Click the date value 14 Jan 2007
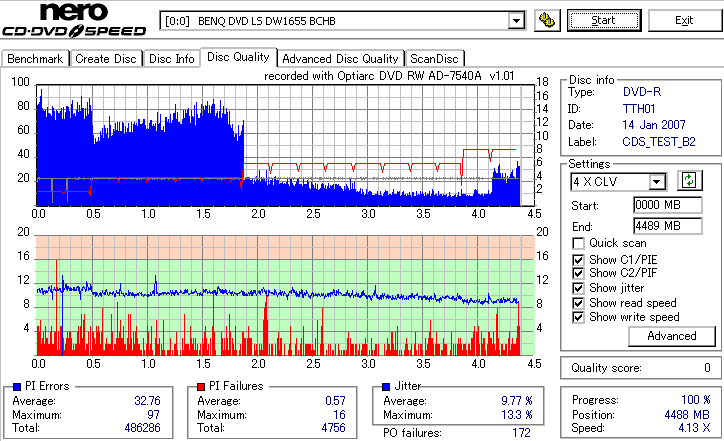The width and height of the screenshot is (724, 441). pos(654,125)
